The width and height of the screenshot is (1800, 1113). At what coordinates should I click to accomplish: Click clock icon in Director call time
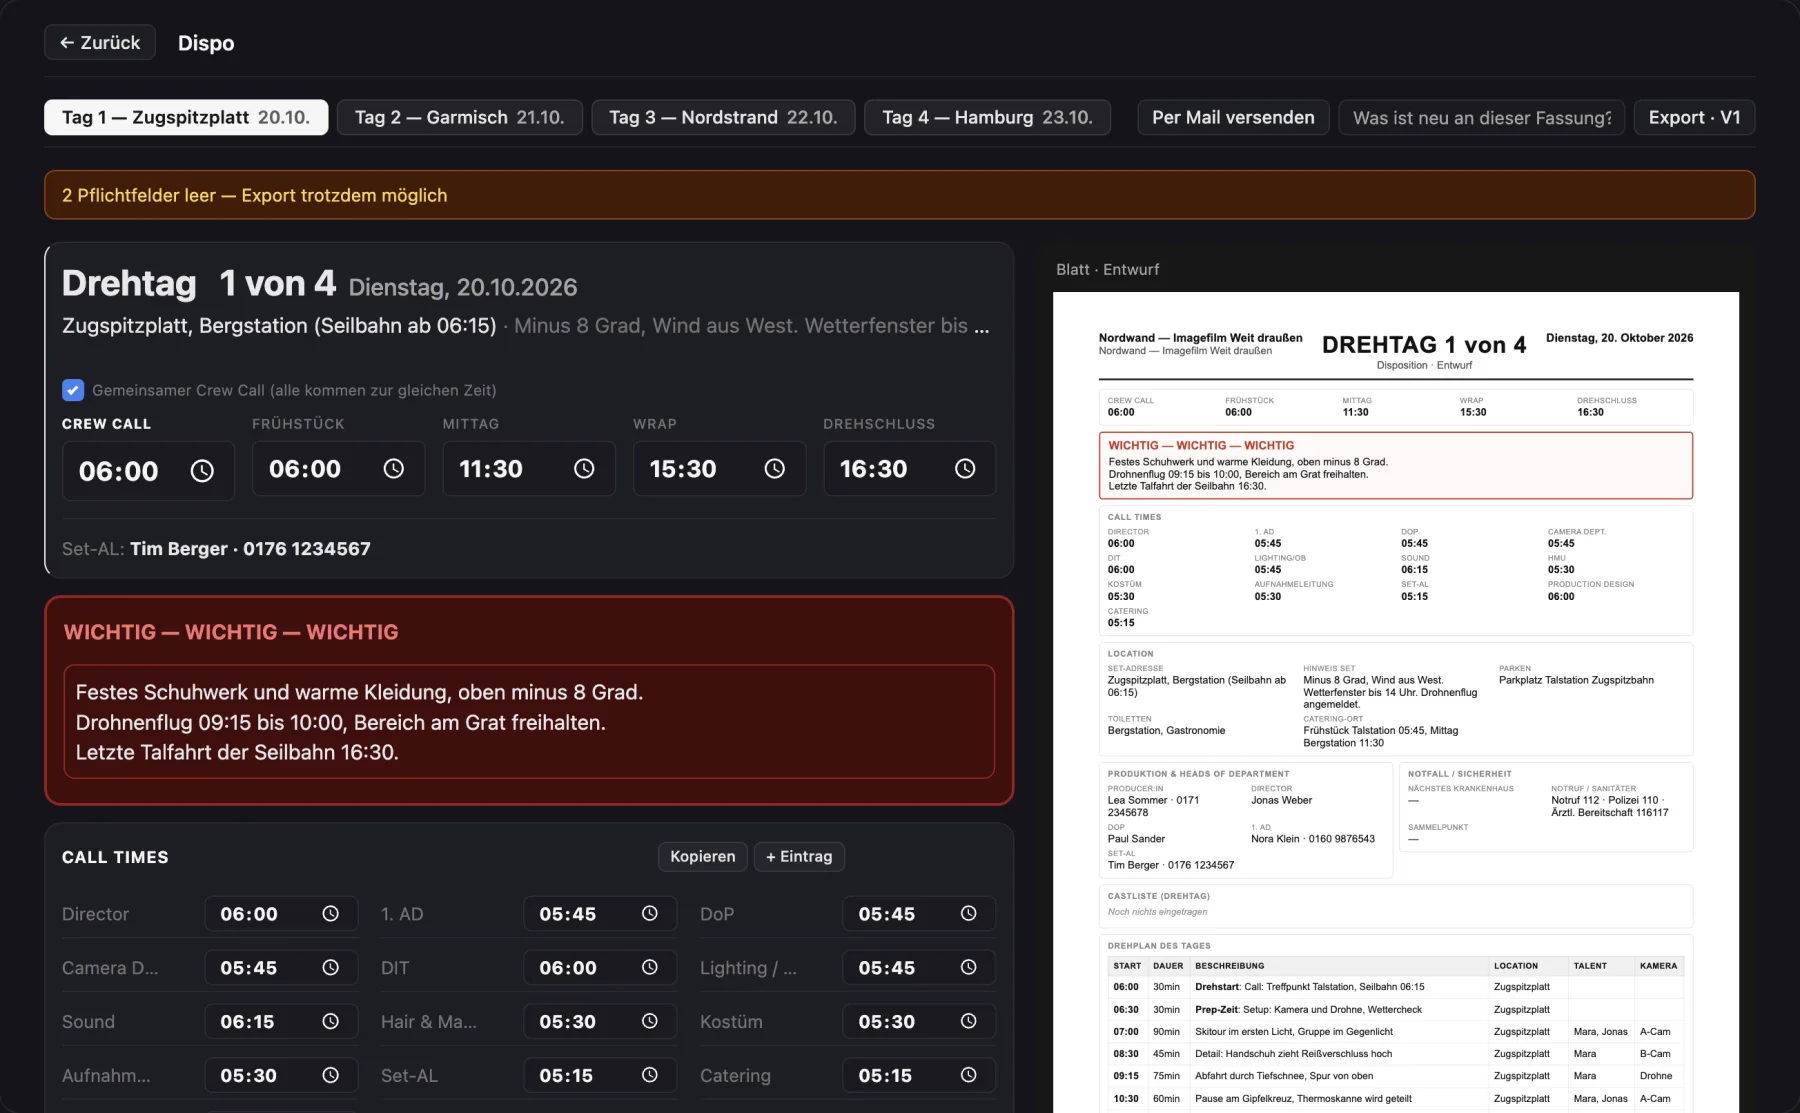click(330, 914)
